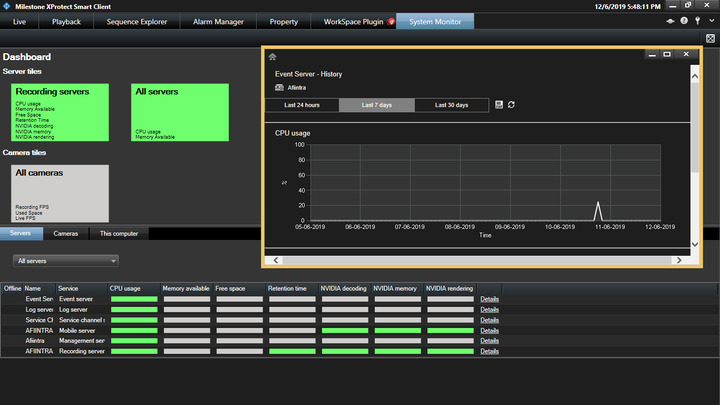
Task: Select the Last 30 days time range
Action: (453, 104)
